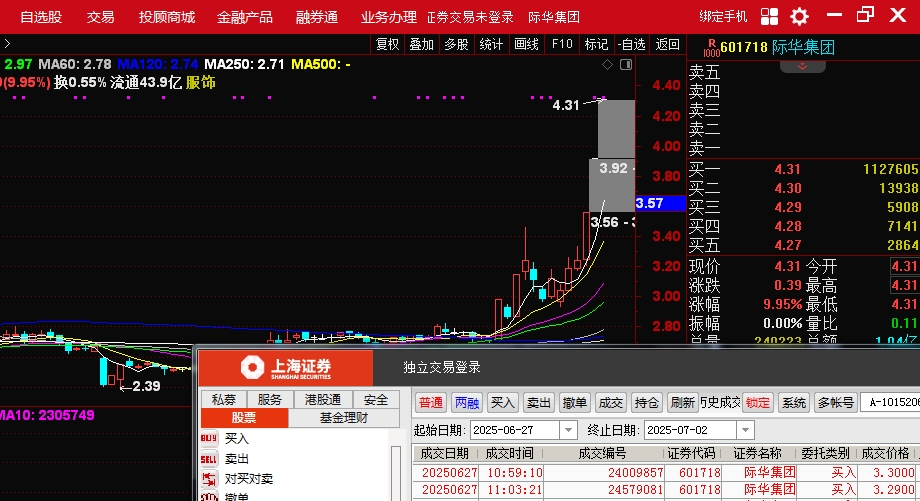This screenshot has height=501, width=920.
Task: Click the 系统 button in trade toolbar
Action: click(x=794, y=402)
